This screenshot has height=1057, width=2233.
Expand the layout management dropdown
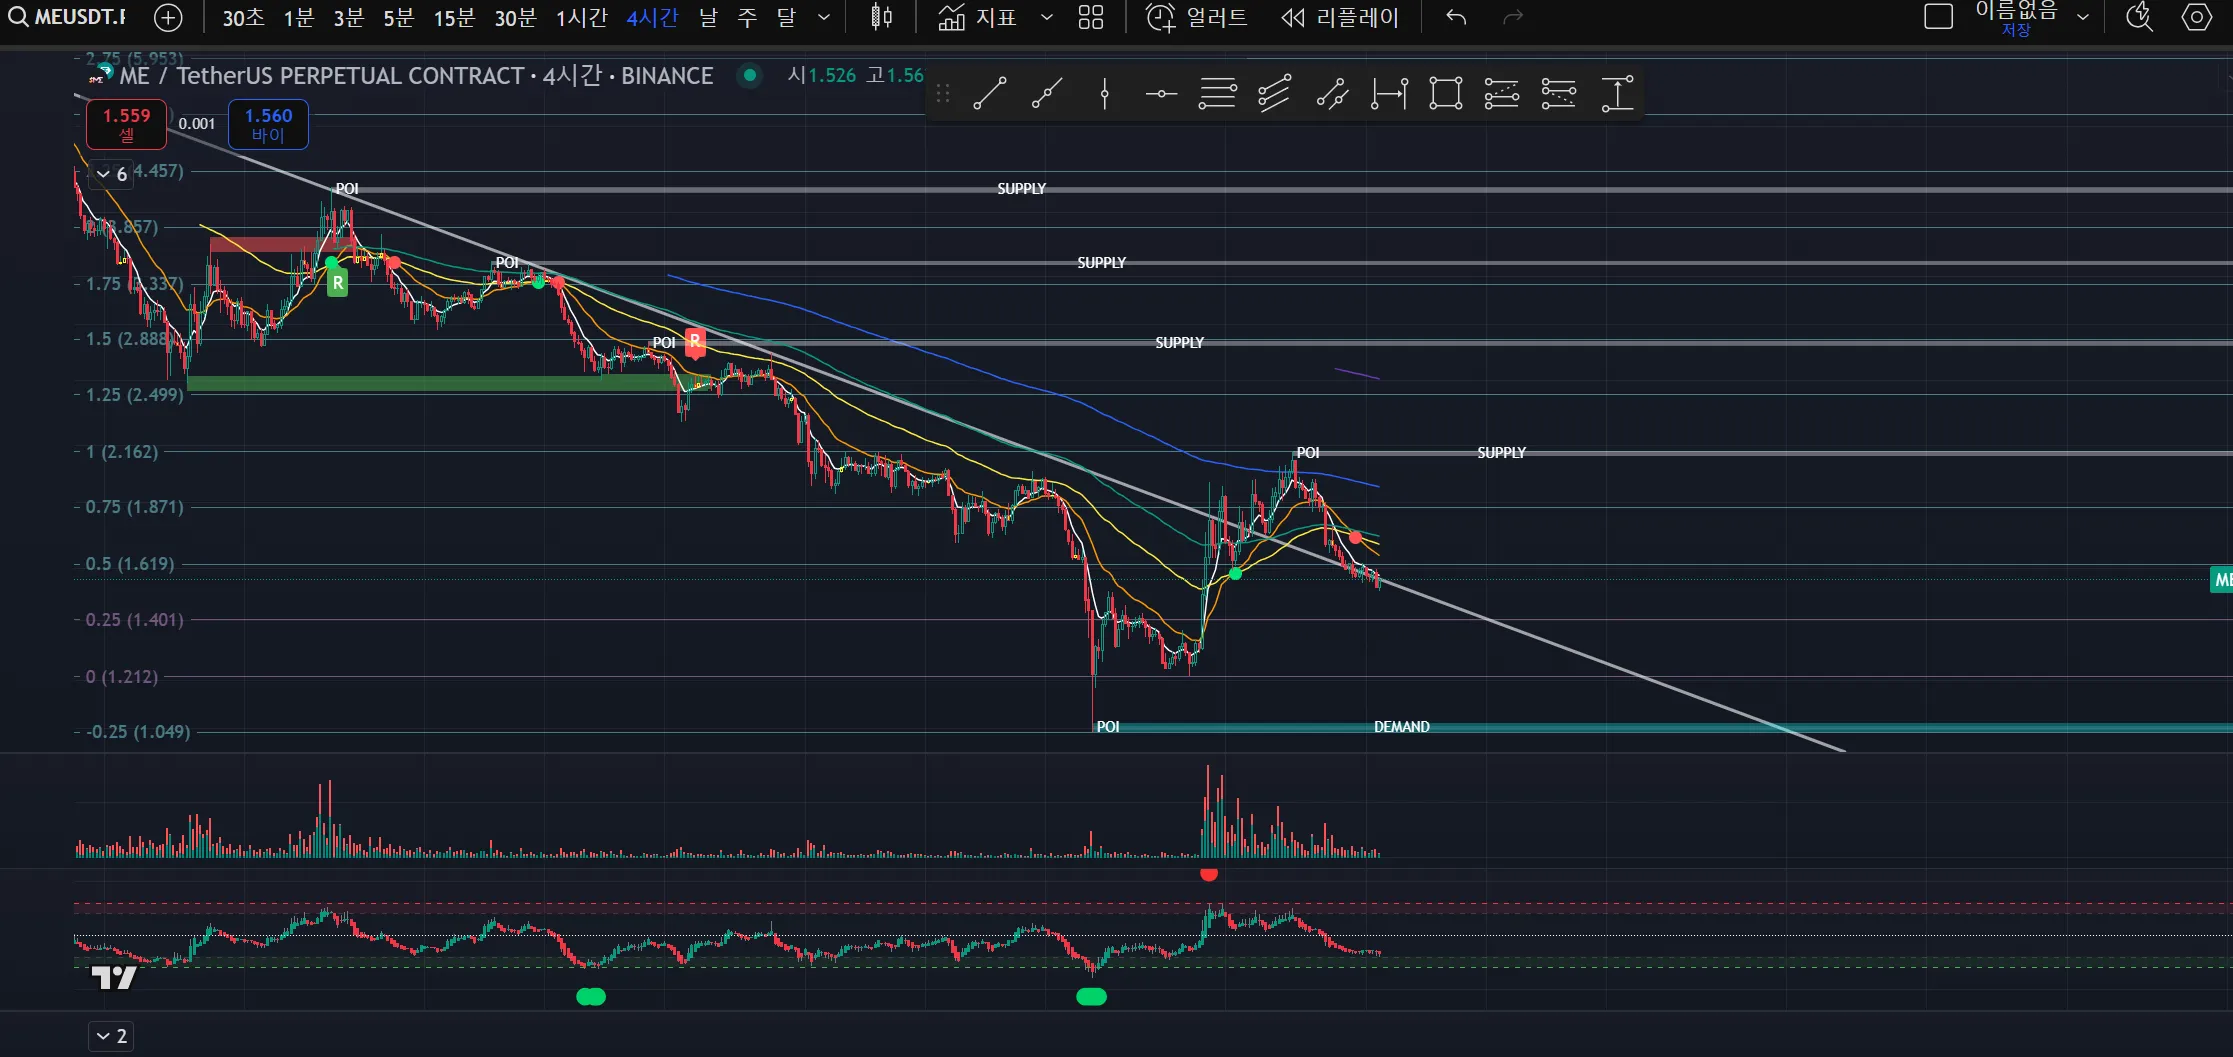(x=2083, y=18)
